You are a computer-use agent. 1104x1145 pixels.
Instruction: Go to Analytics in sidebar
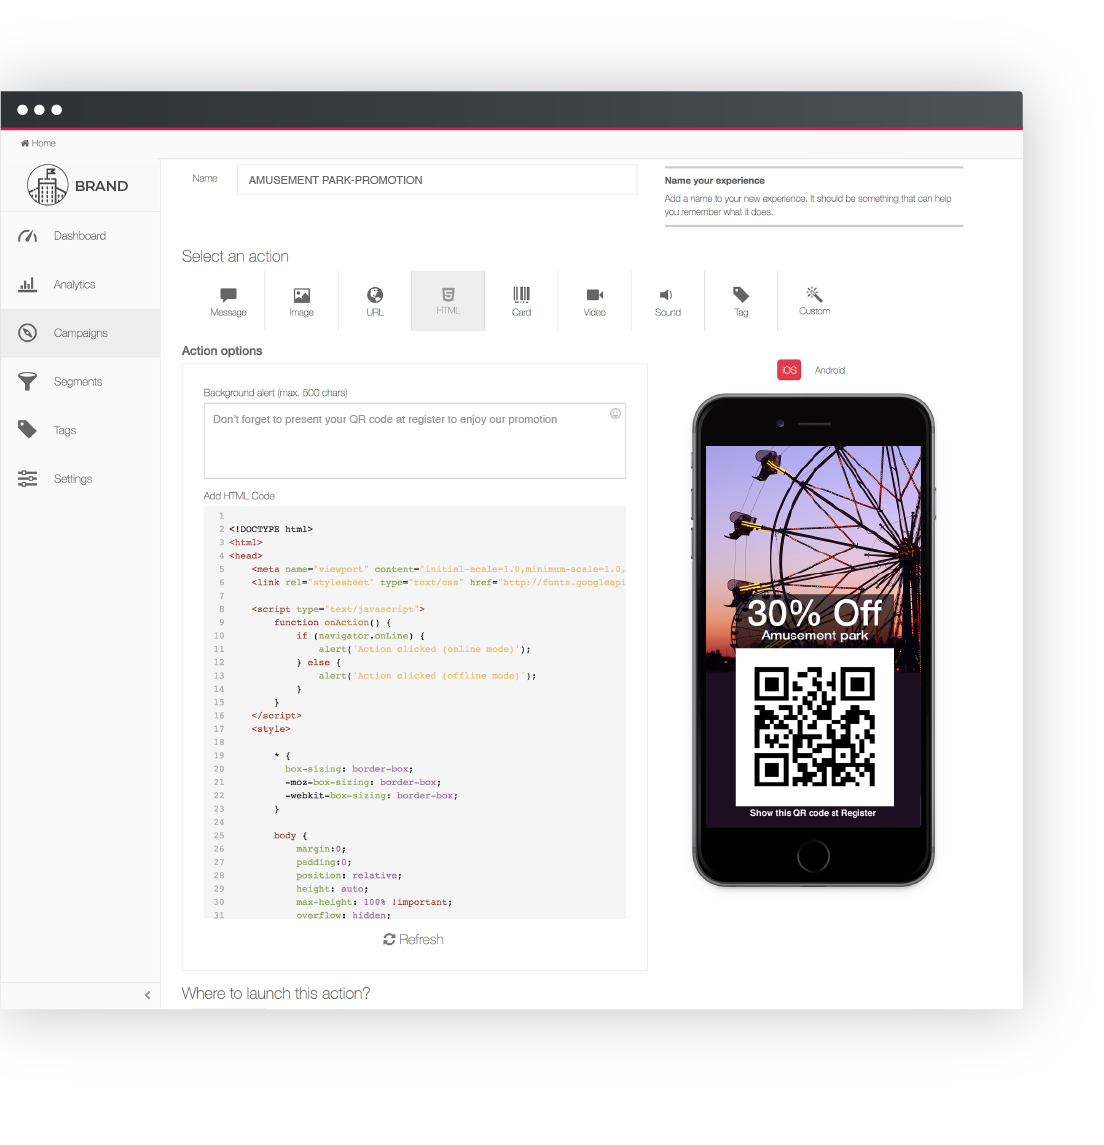click(80, 285)
